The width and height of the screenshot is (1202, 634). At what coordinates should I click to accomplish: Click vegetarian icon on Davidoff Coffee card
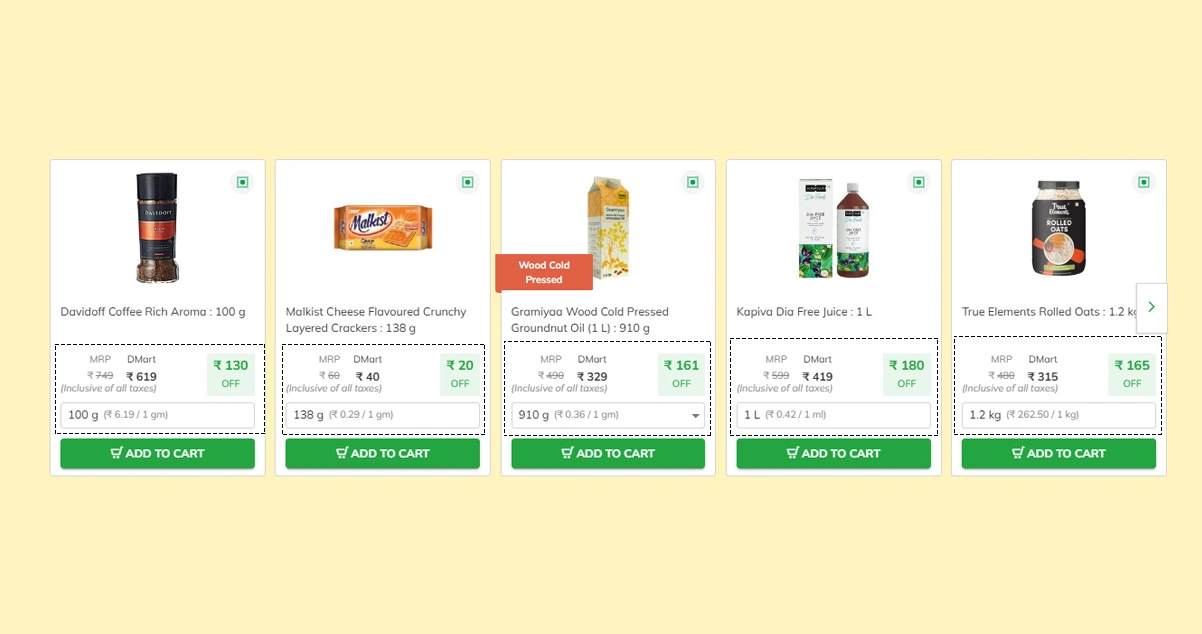pyautogui.click(x=242, y=182)
